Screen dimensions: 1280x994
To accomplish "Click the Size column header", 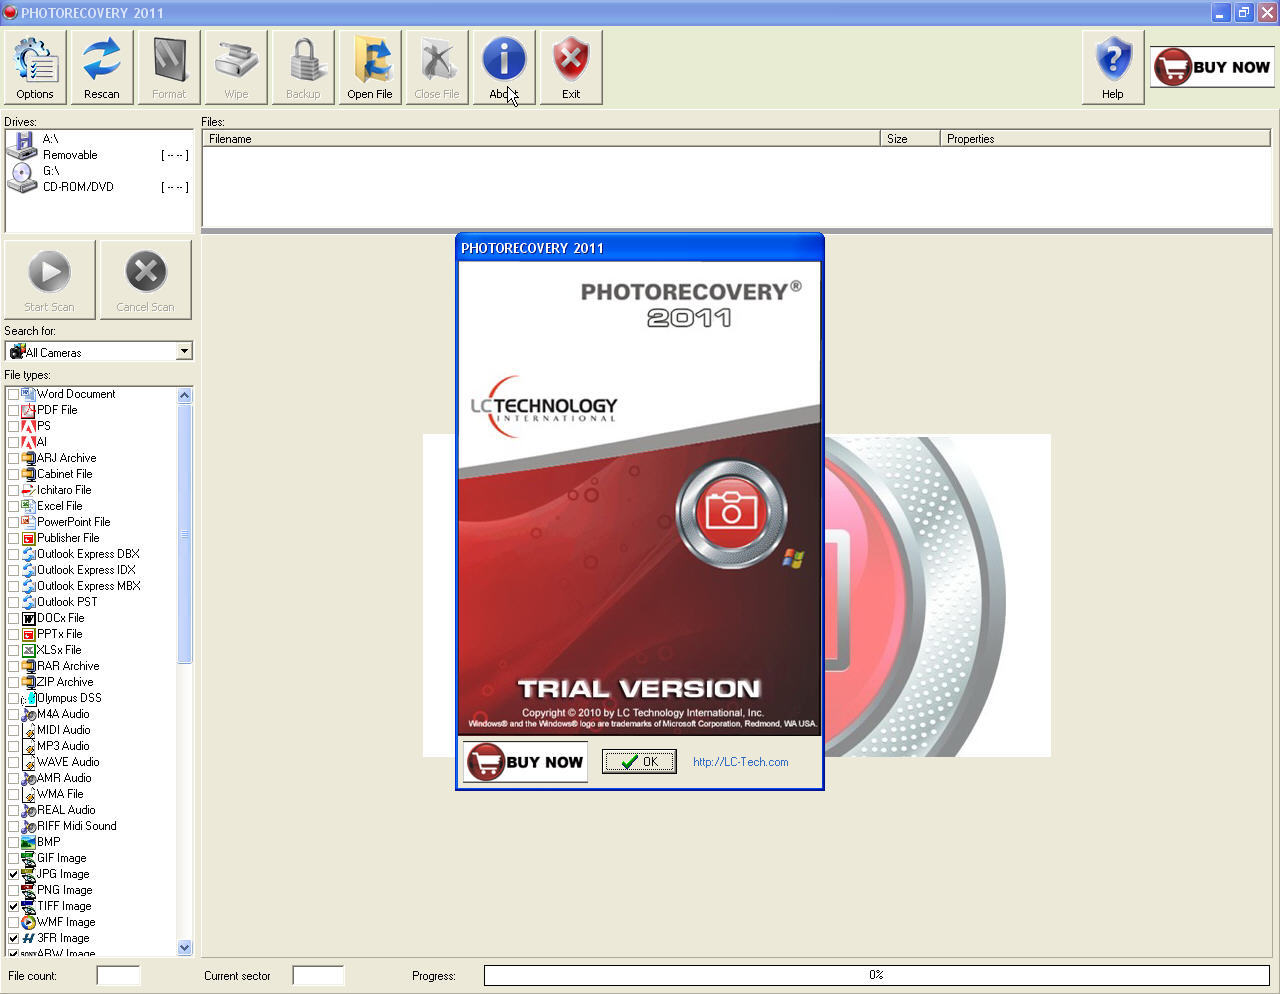I will [910, 139].
